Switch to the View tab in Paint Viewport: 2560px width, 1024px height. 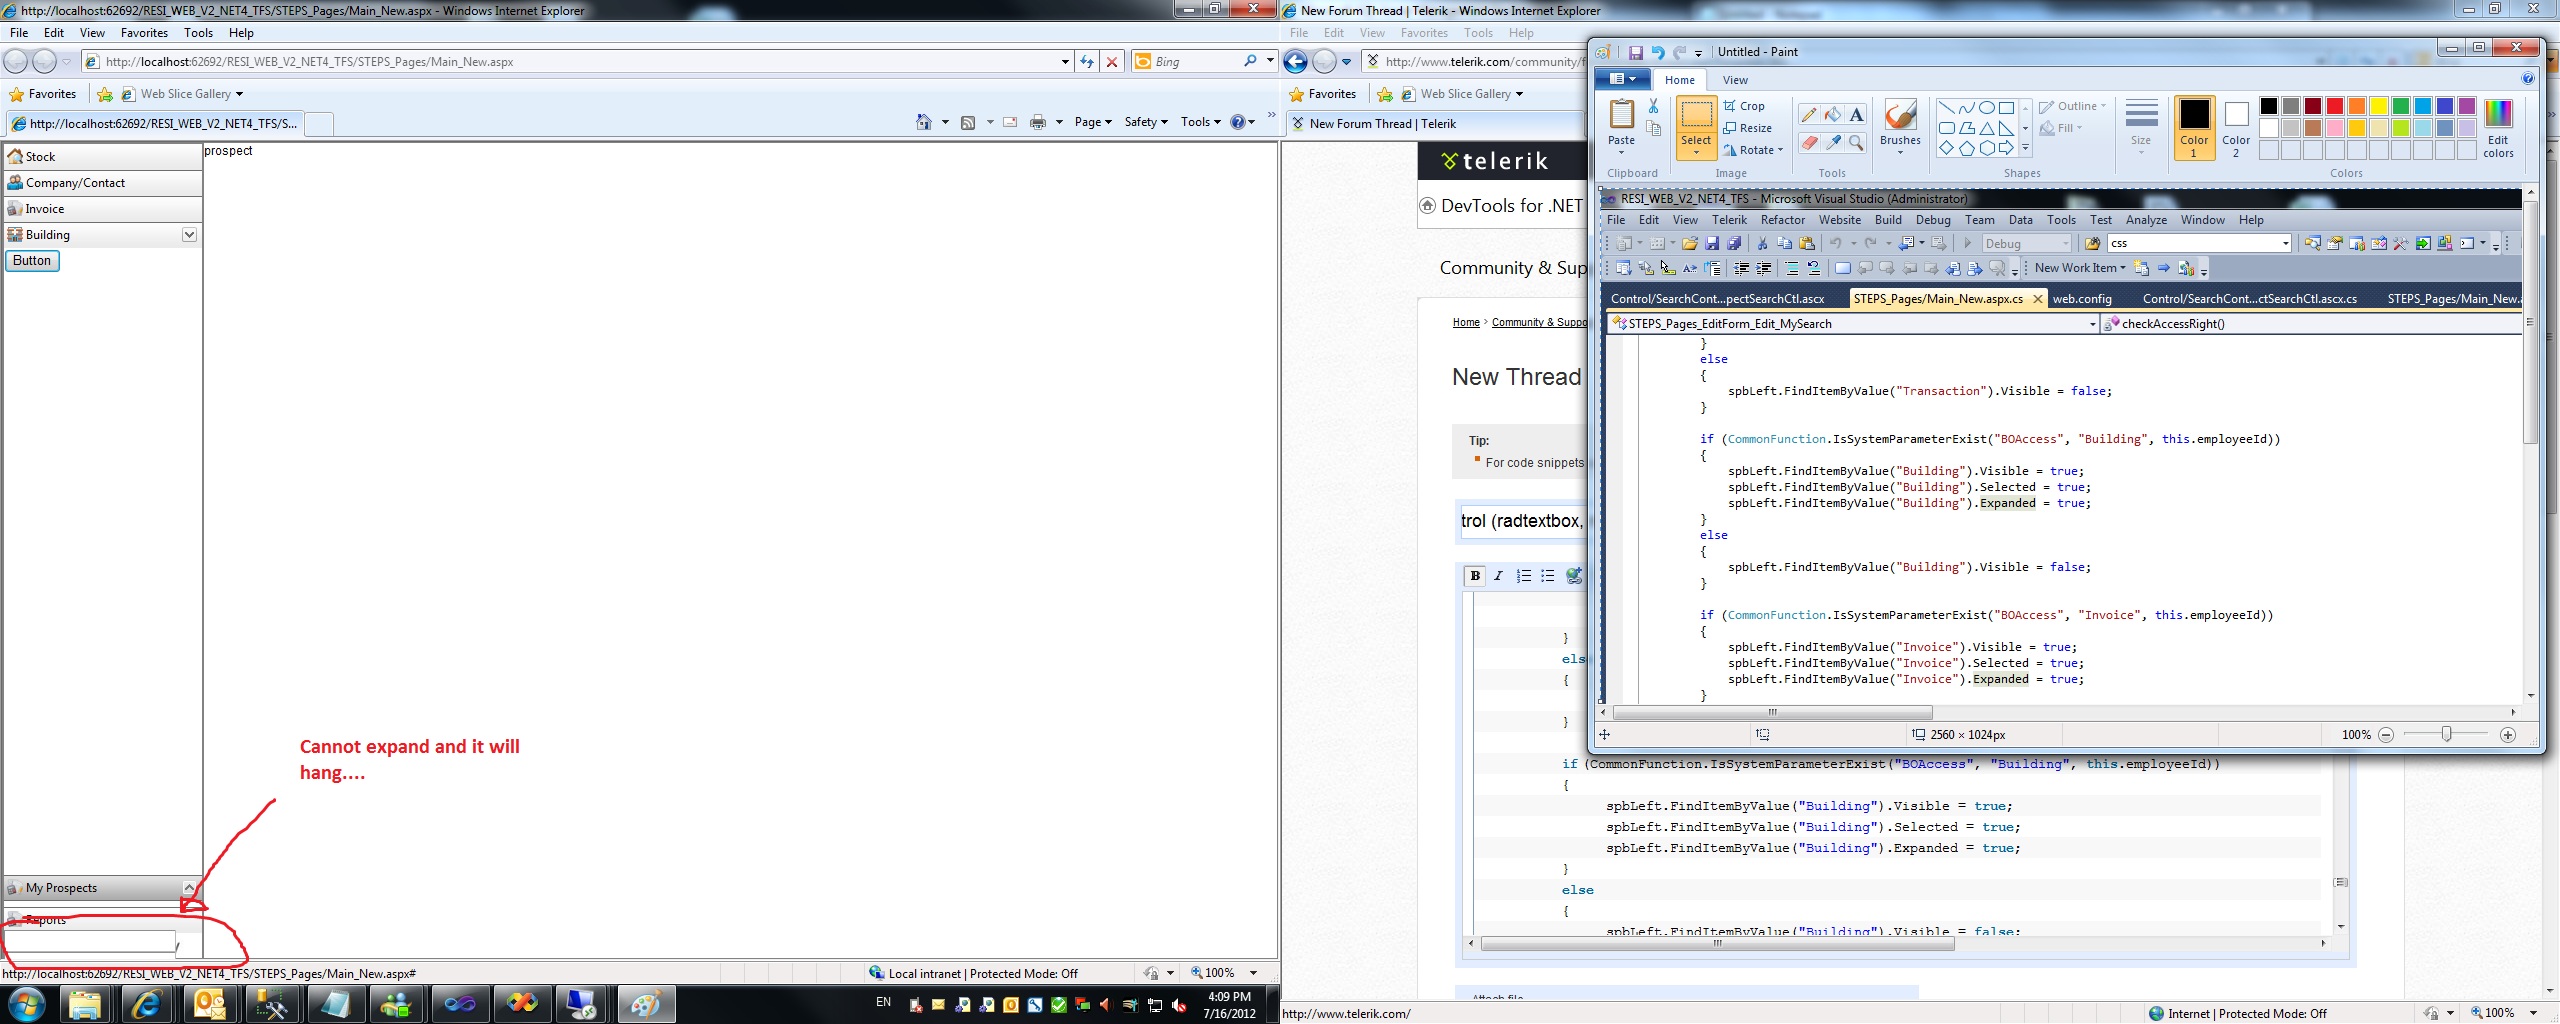coord(1735,80)
